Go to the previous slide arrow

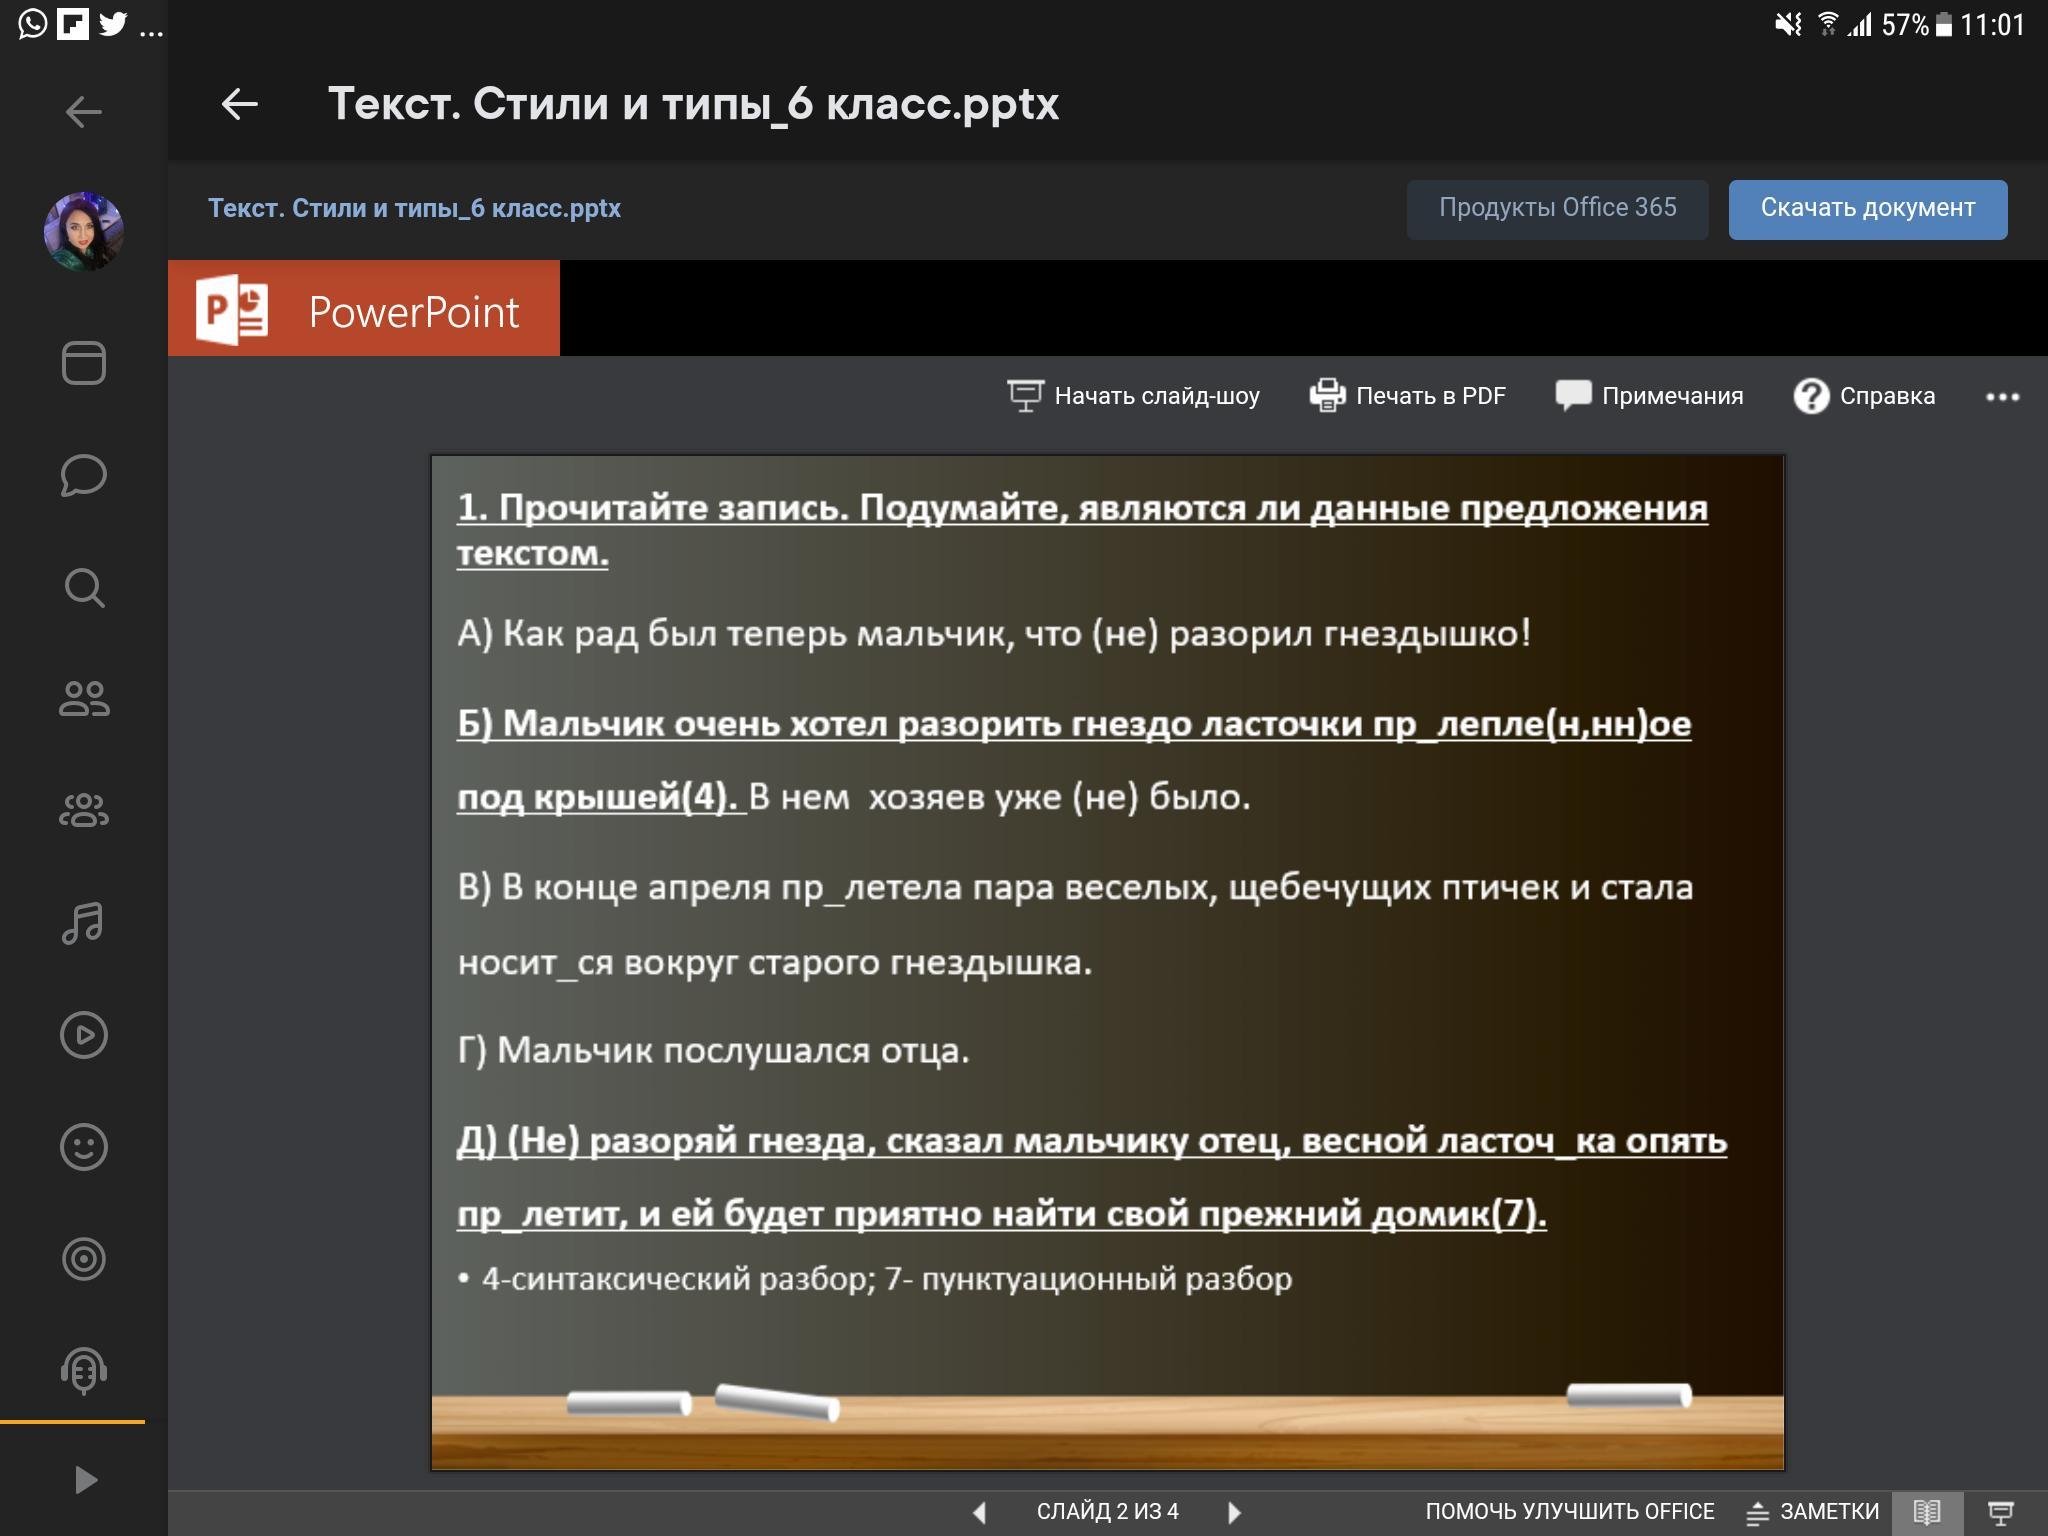point(980,1512)
